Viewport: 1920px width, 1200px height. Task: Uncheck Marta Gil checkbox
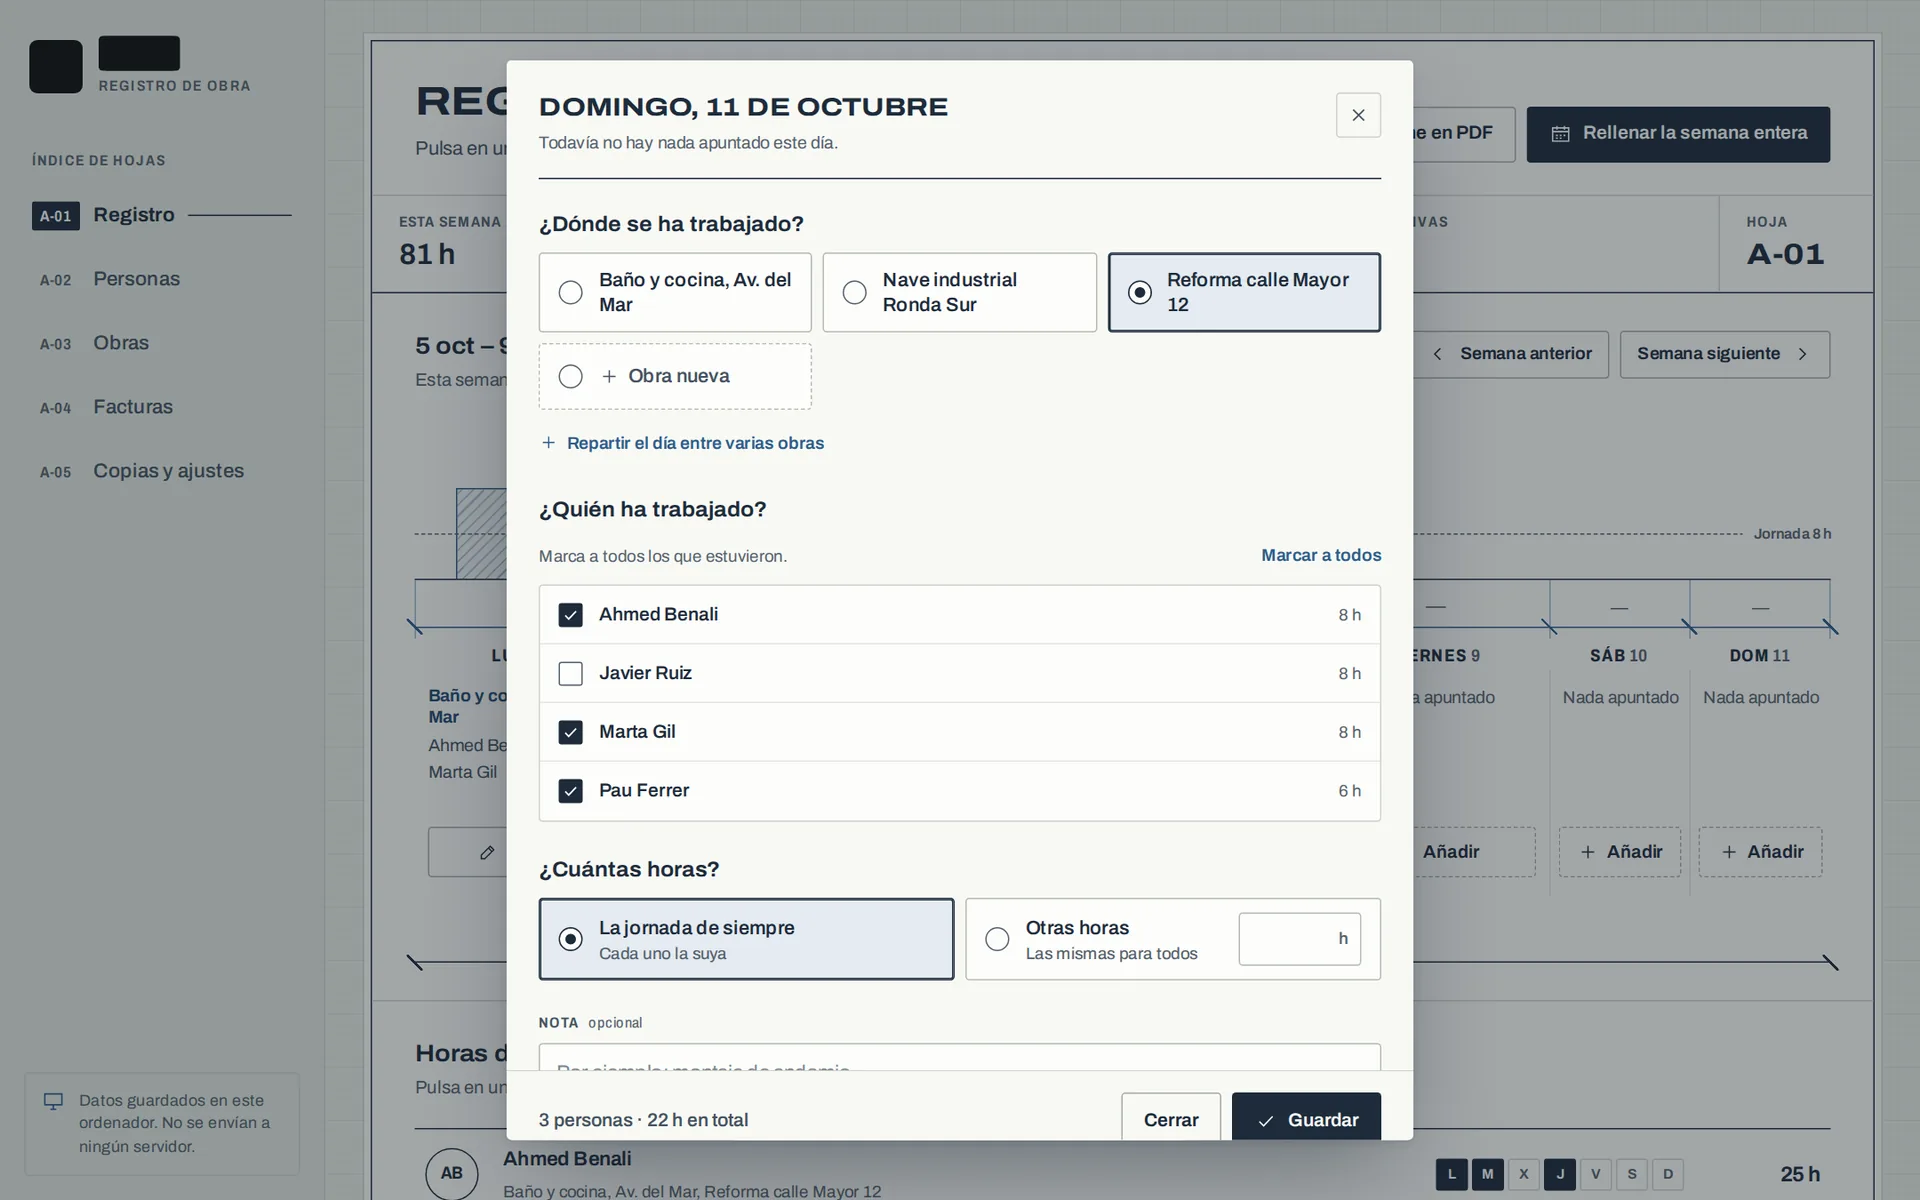point(570,732)
